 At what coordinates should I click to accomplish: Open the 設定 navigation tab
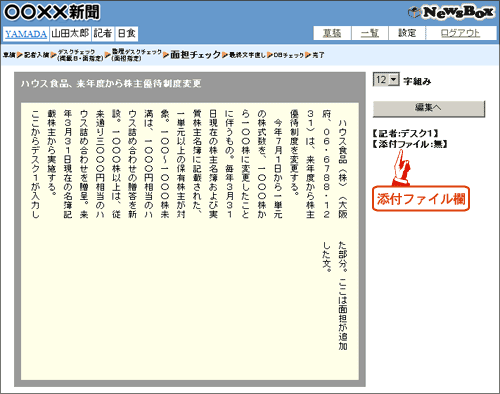407,33
